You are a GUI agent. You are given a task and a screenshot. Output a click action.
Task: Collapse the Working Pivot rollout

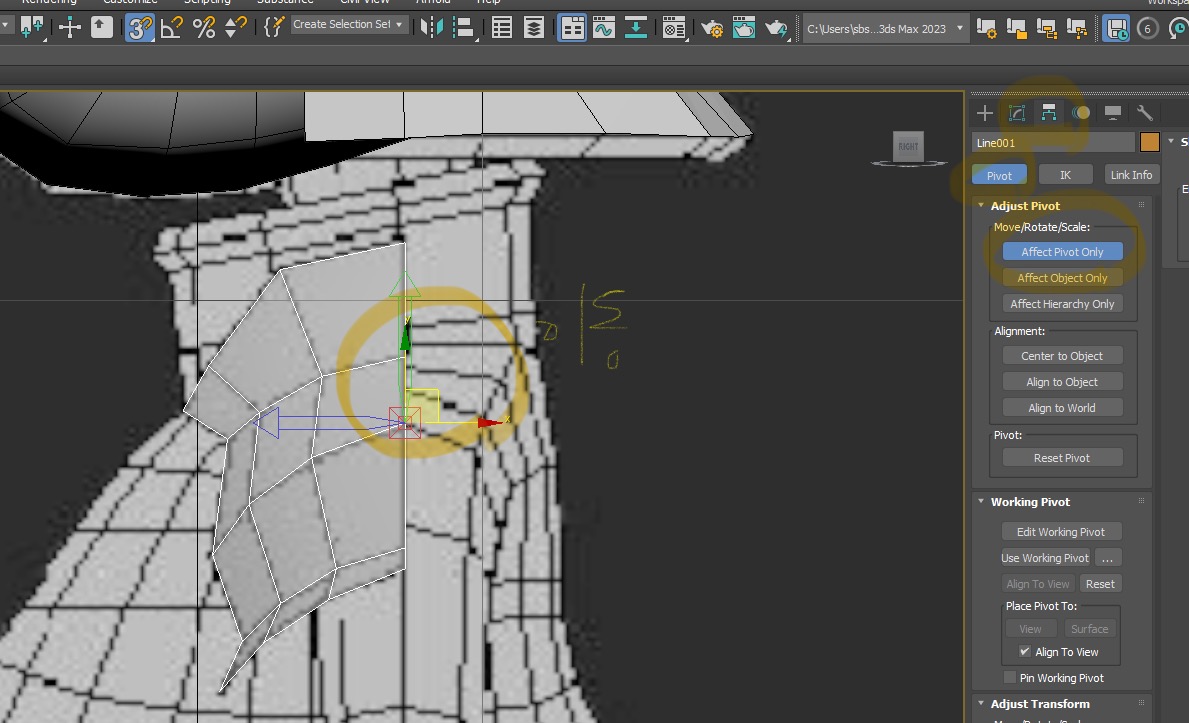(980, 501)
